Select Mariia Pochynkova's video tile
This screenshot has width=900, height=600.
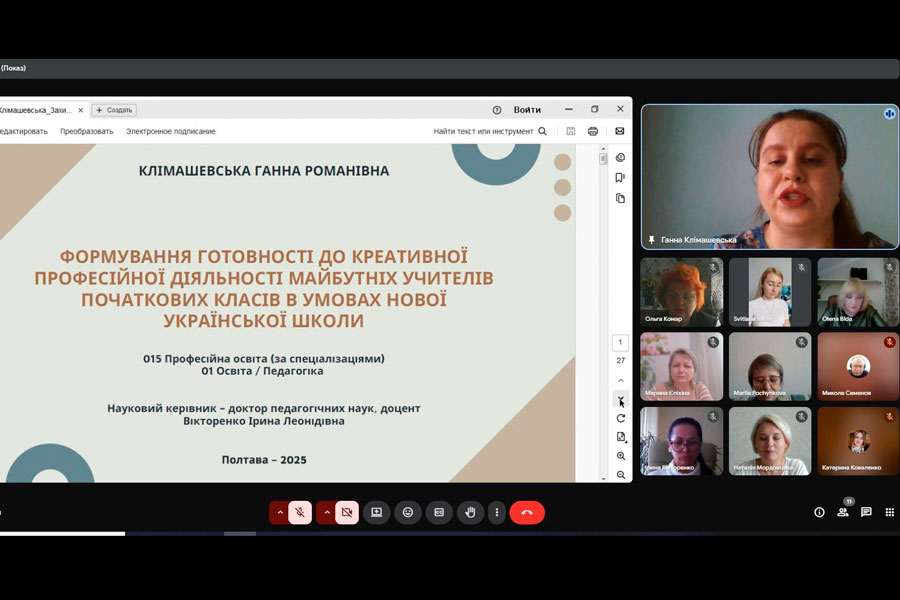point(770,366)
